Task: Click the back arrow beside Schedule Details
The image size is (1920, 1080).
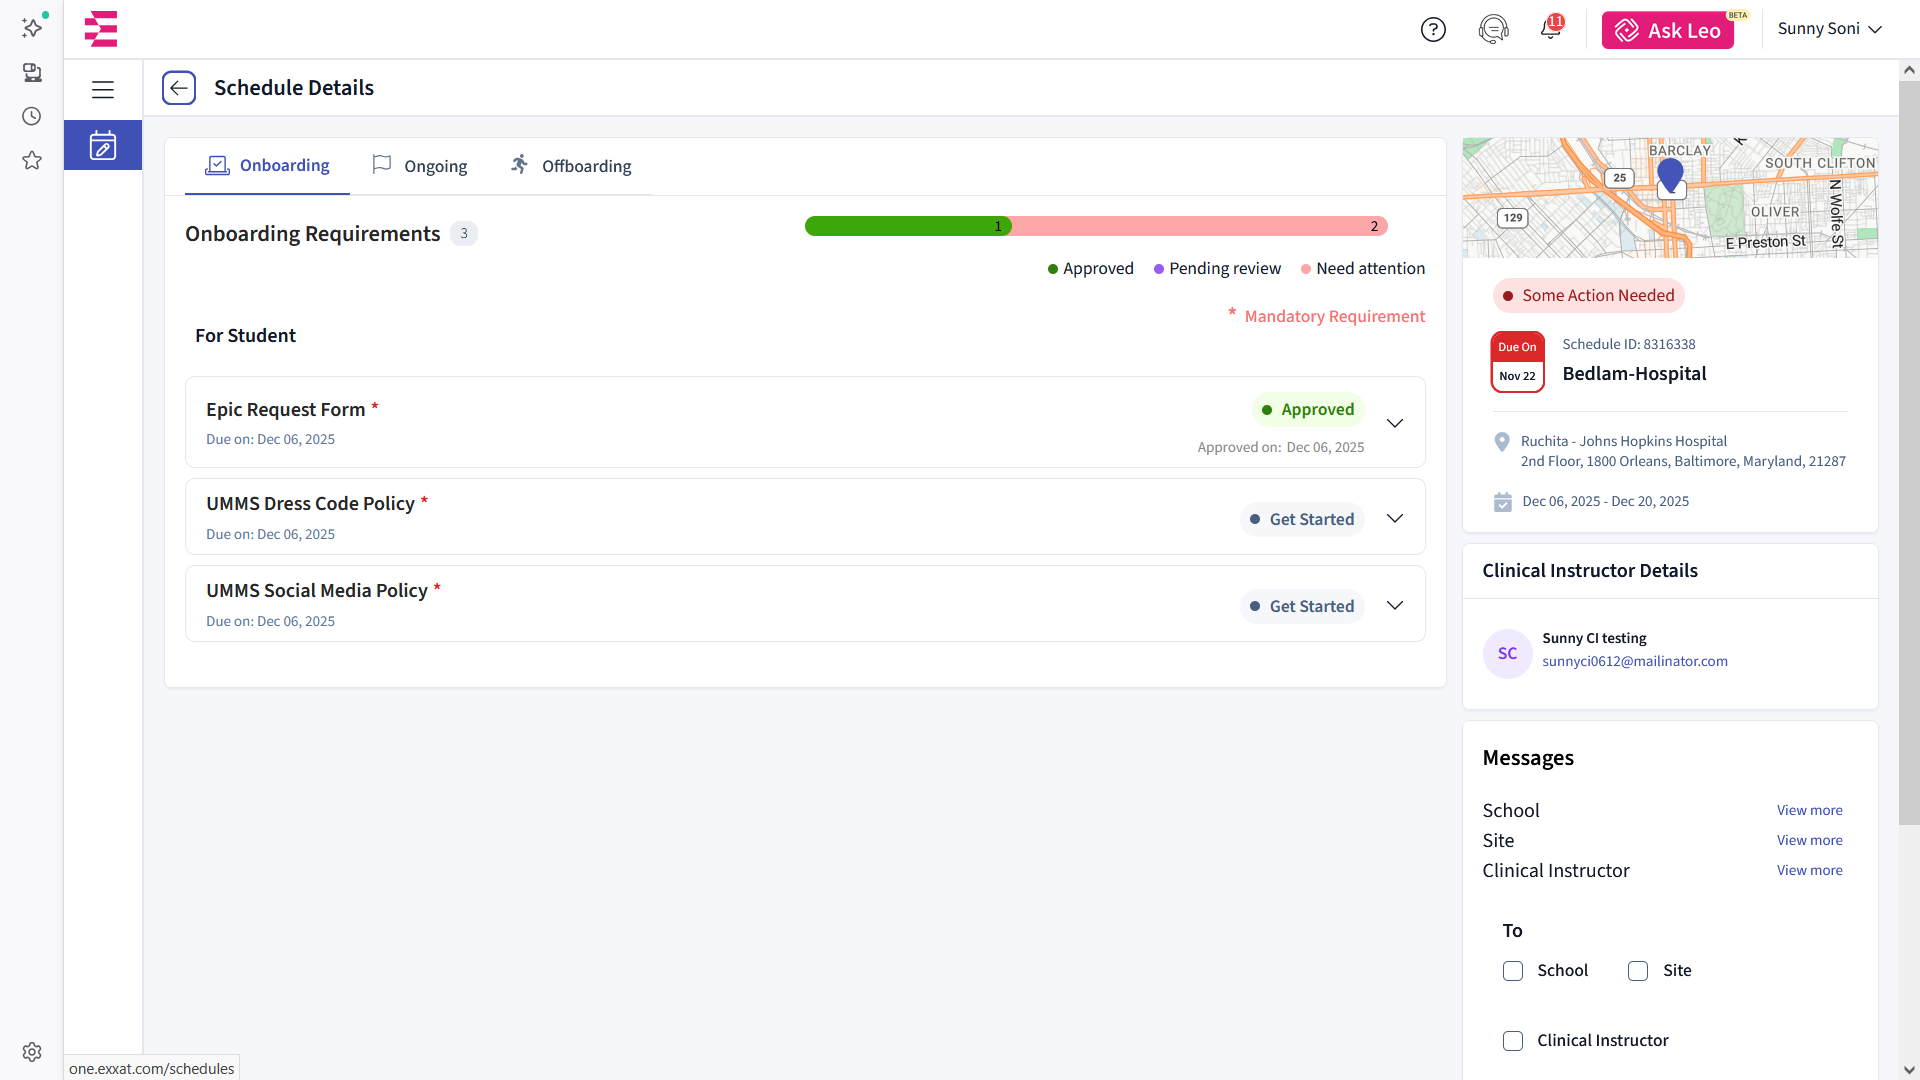Action: 179,88
